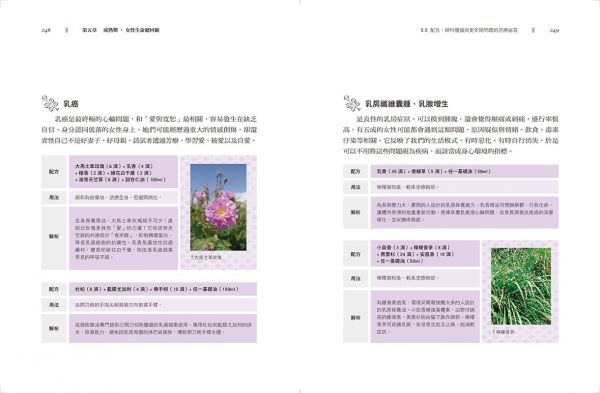Click the divider bar next to page number 248
Viewport: 600px width, 393px height.
pyautogui.click(x=67, y=30)
